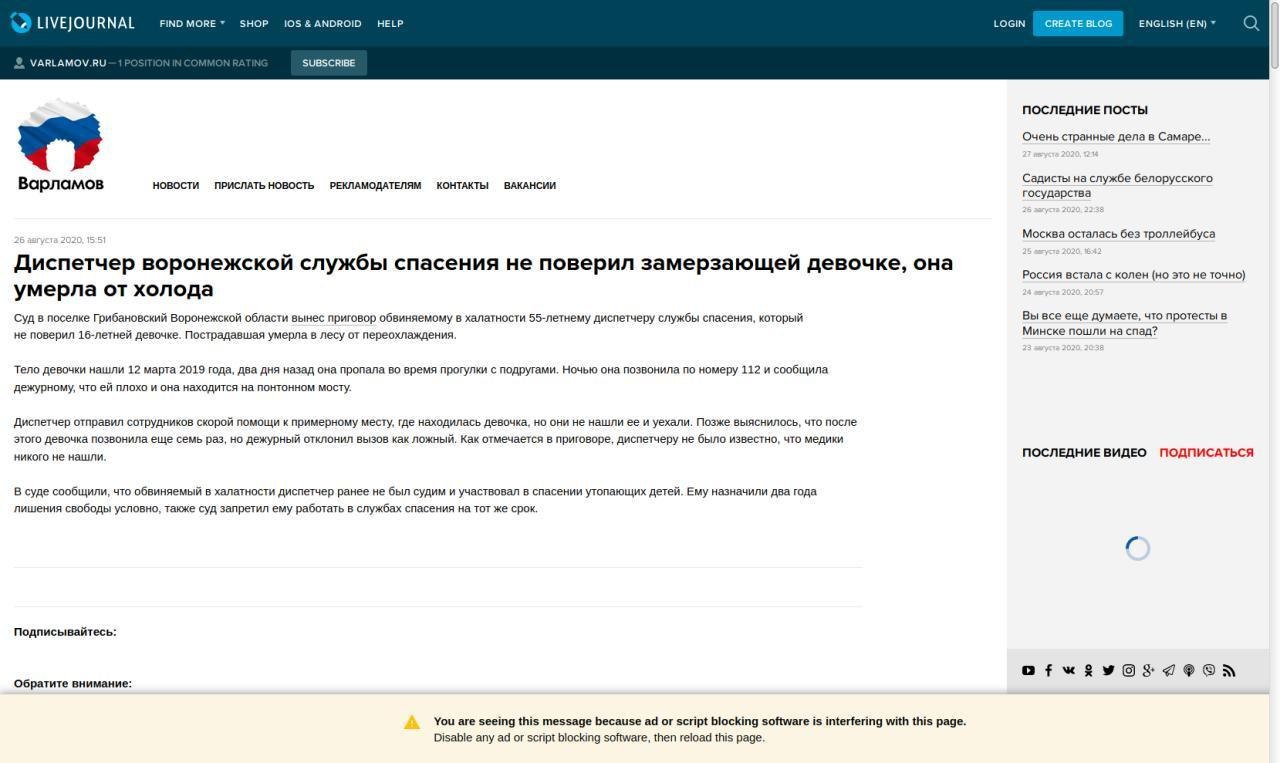Screen dimensions: 1280x763
Task: Open the VARLAMOV.RU profile link
Action: 68,62
